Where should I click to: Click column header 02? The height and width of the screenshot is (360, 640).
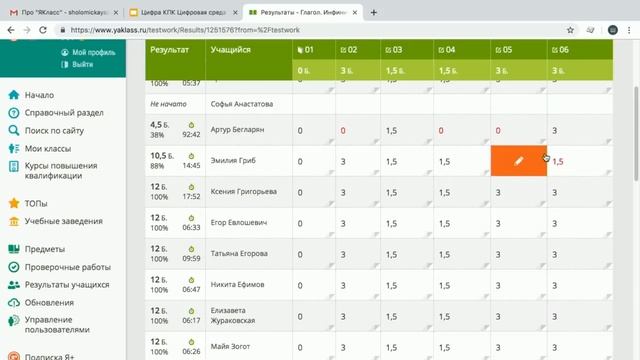pyautogui.click(x=349, y=50)
